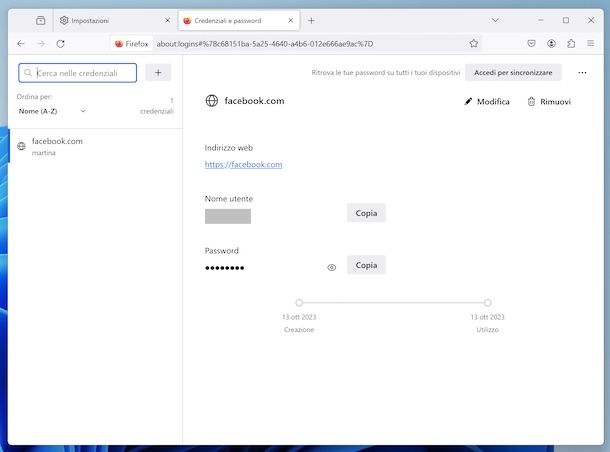Open the Nome (A-Z) sort dropdown

coord(51,111)
